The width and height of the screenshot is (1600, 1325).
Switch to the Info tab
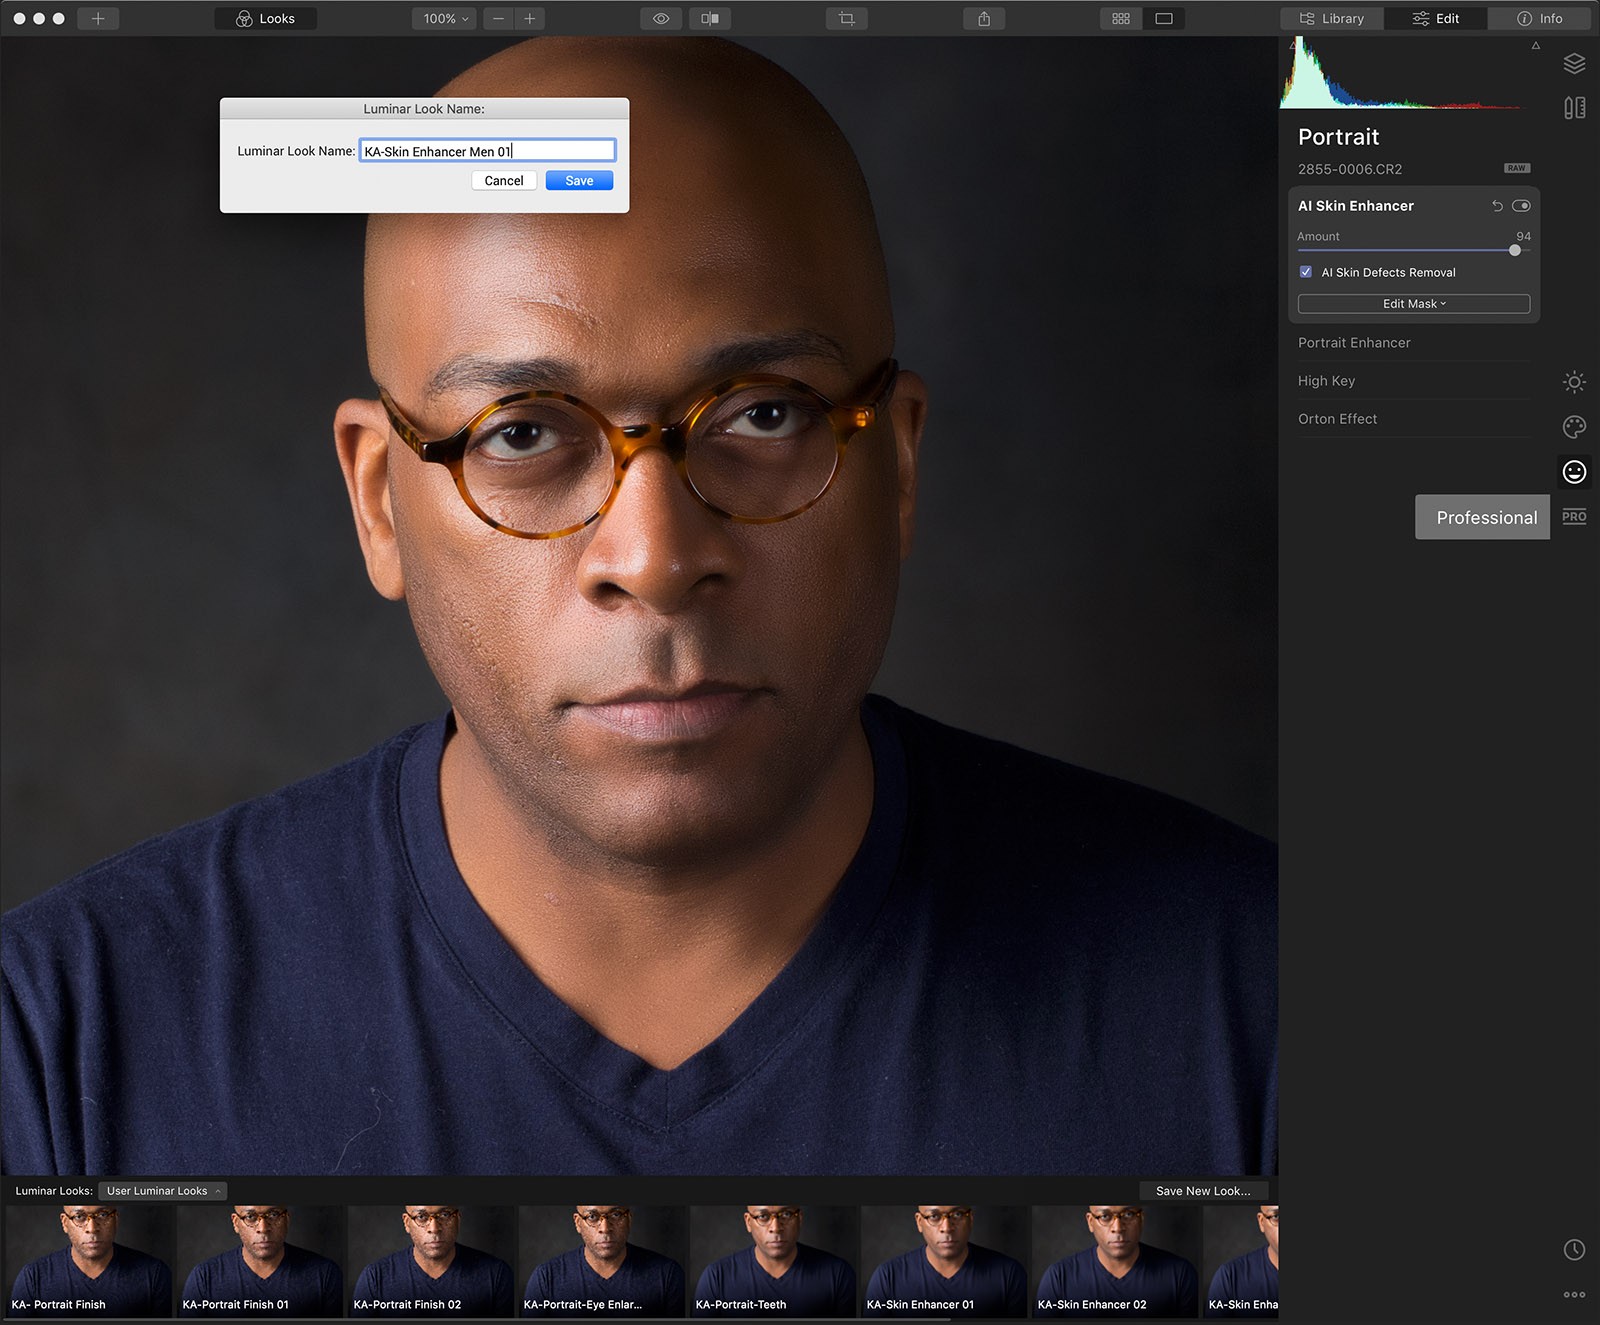click(x=1539, y=19)
